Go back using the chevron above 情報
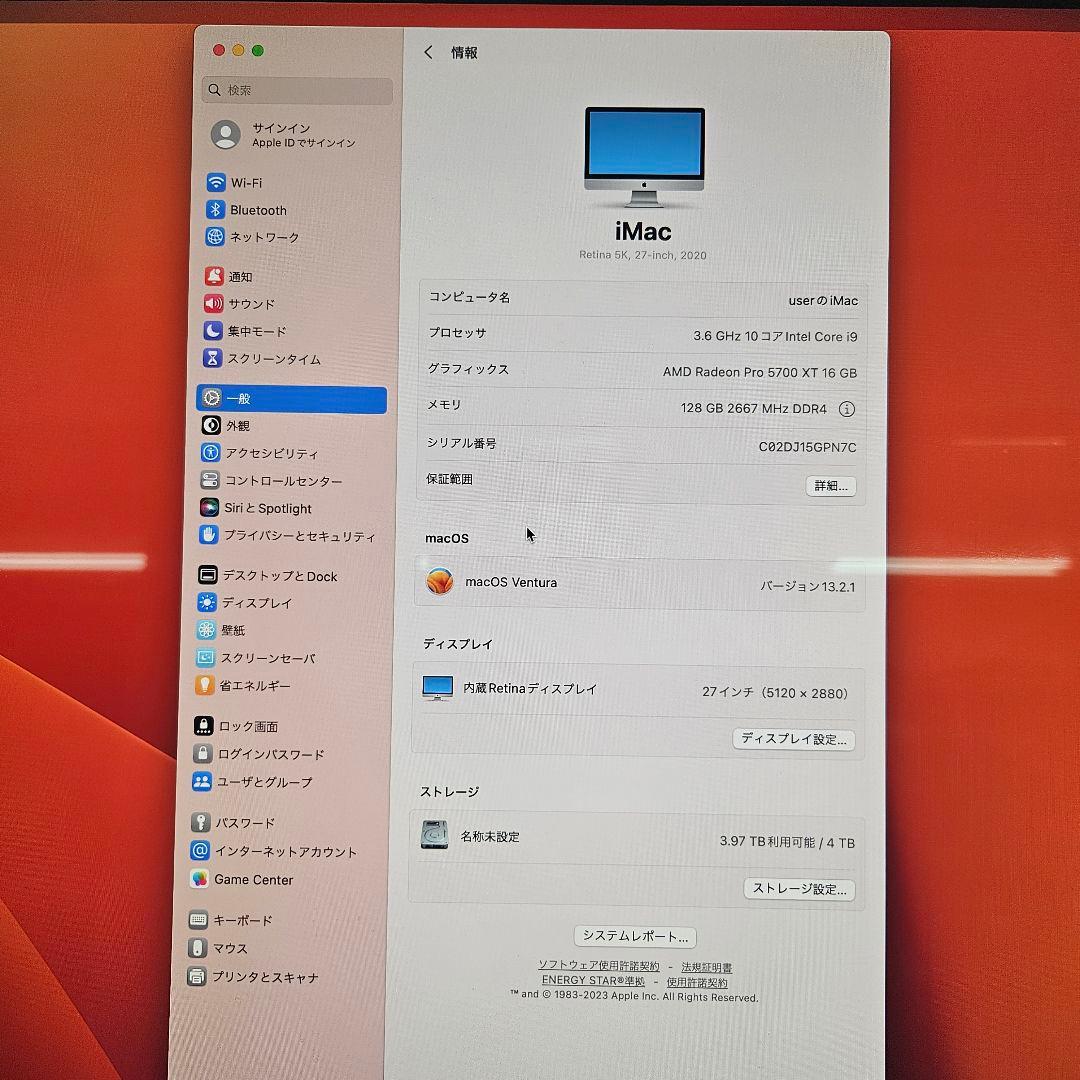The height and width of the screenshot is (1080, 1080). (x=427, y=52)
